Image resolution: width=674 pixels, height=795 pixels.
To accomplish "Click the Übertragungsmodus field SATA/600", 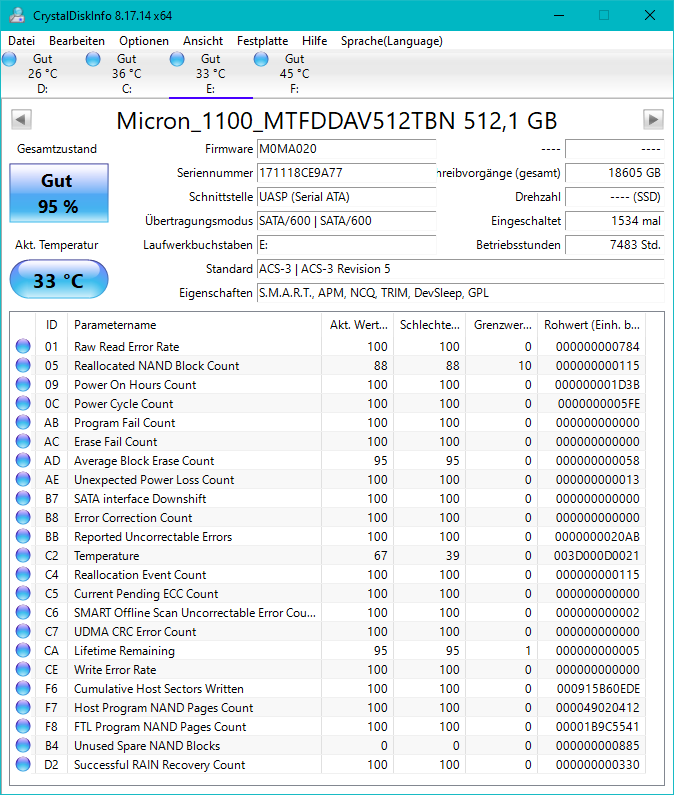I will click(x=346, y=221).
